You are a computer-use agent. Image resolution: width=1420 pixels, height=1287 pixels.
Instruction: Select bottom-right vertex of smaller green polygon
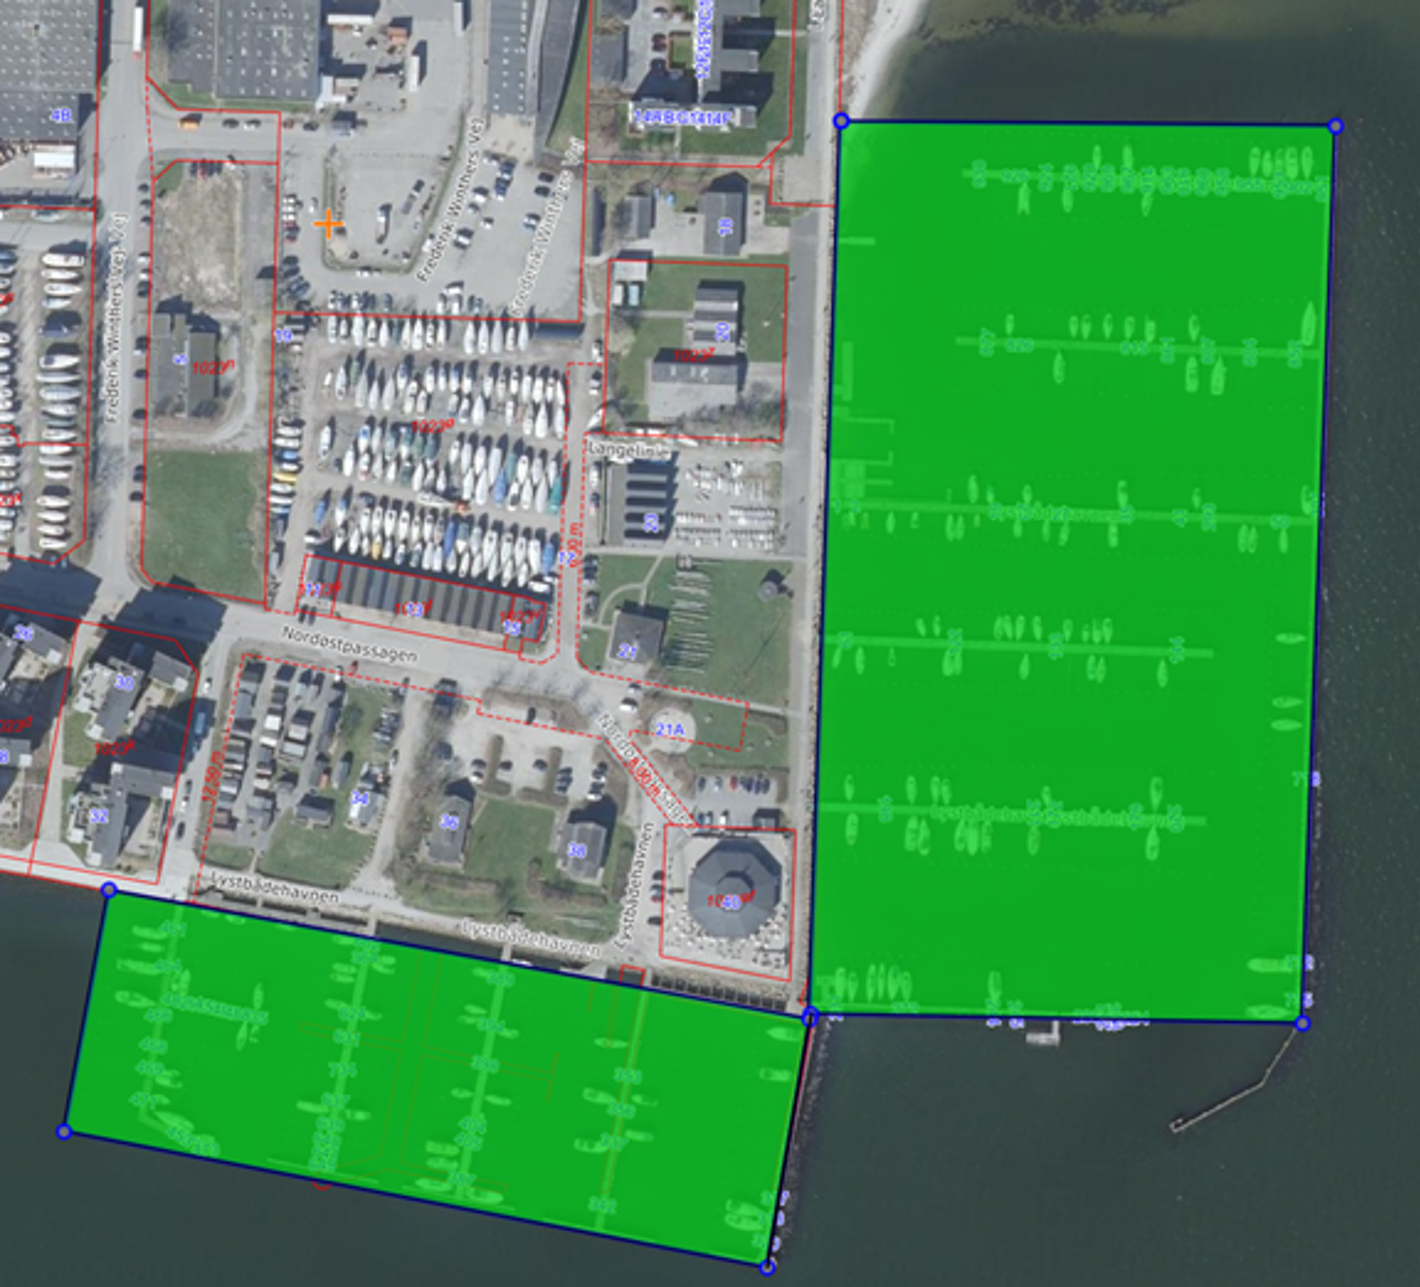click(x=767, y=1267)
